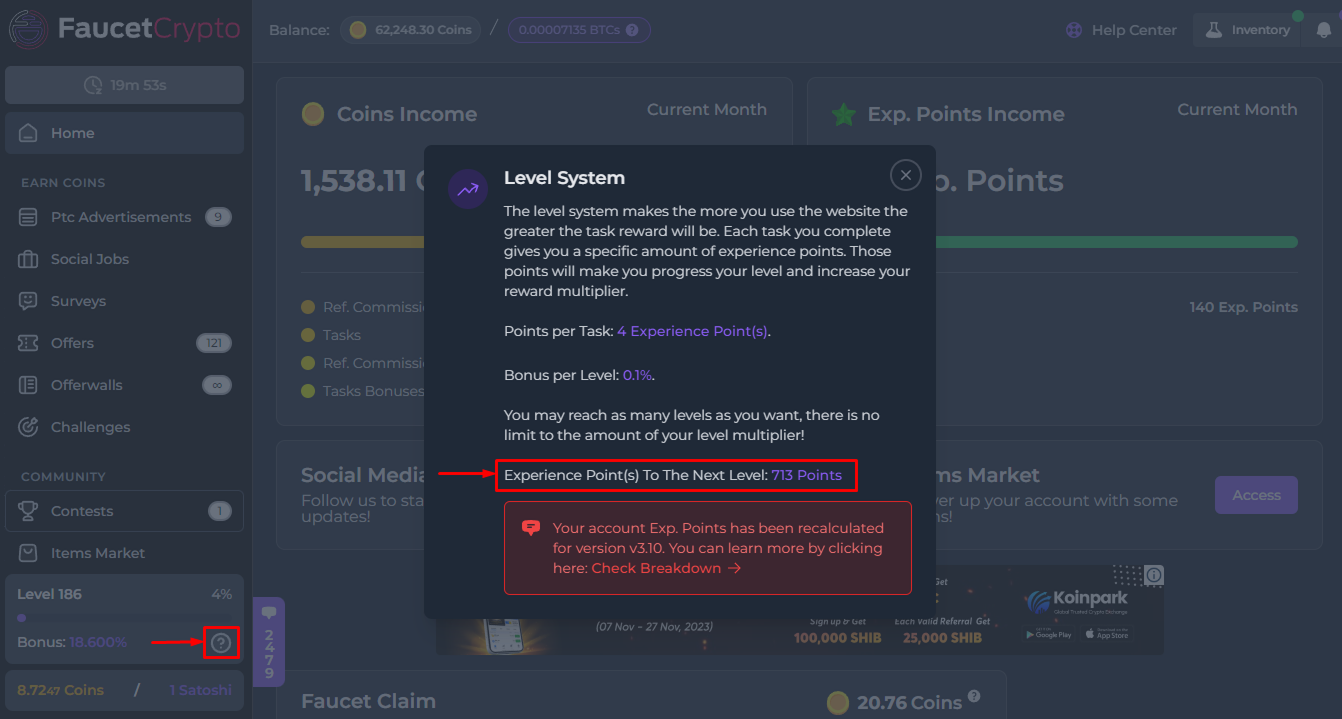This screenshot has width=1342, height=719.
Task: Click the Contests trophy icon
Action: point(29,511)
